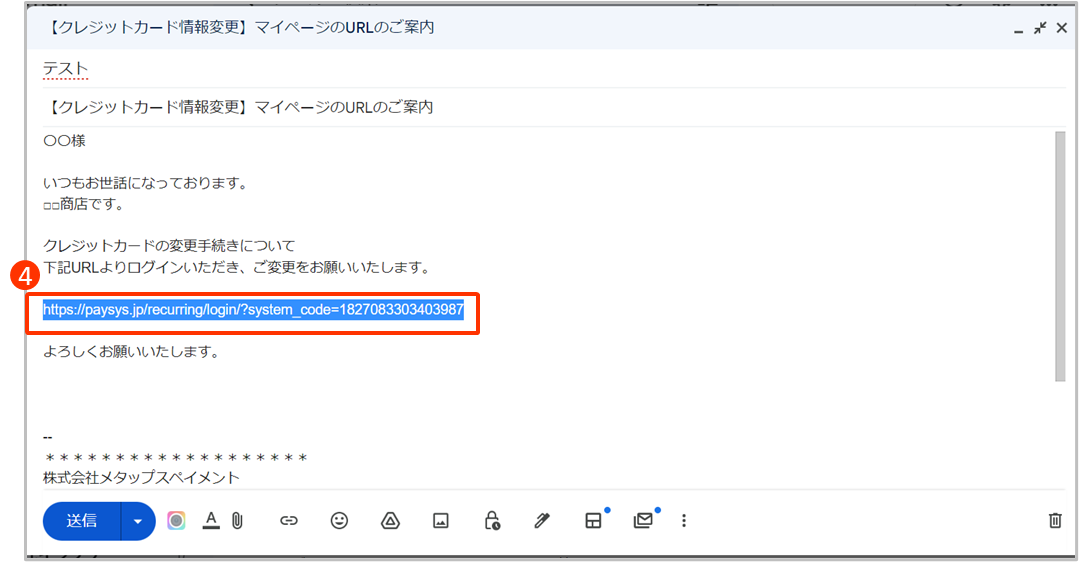Discard draft with the trash icon
Screen dimensions: 1079x562
click(1054, 520)
